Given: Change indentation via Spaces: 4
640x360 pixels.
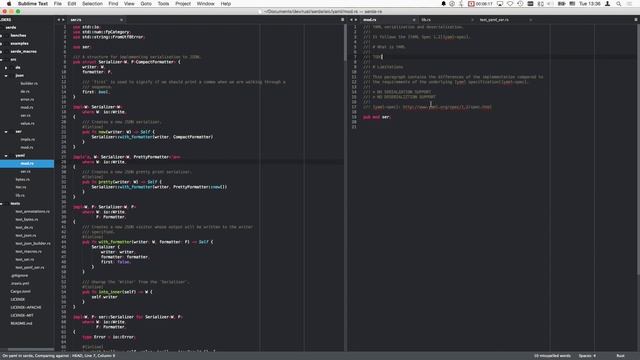Looking at the screenshot, I should tap(587, 356).
